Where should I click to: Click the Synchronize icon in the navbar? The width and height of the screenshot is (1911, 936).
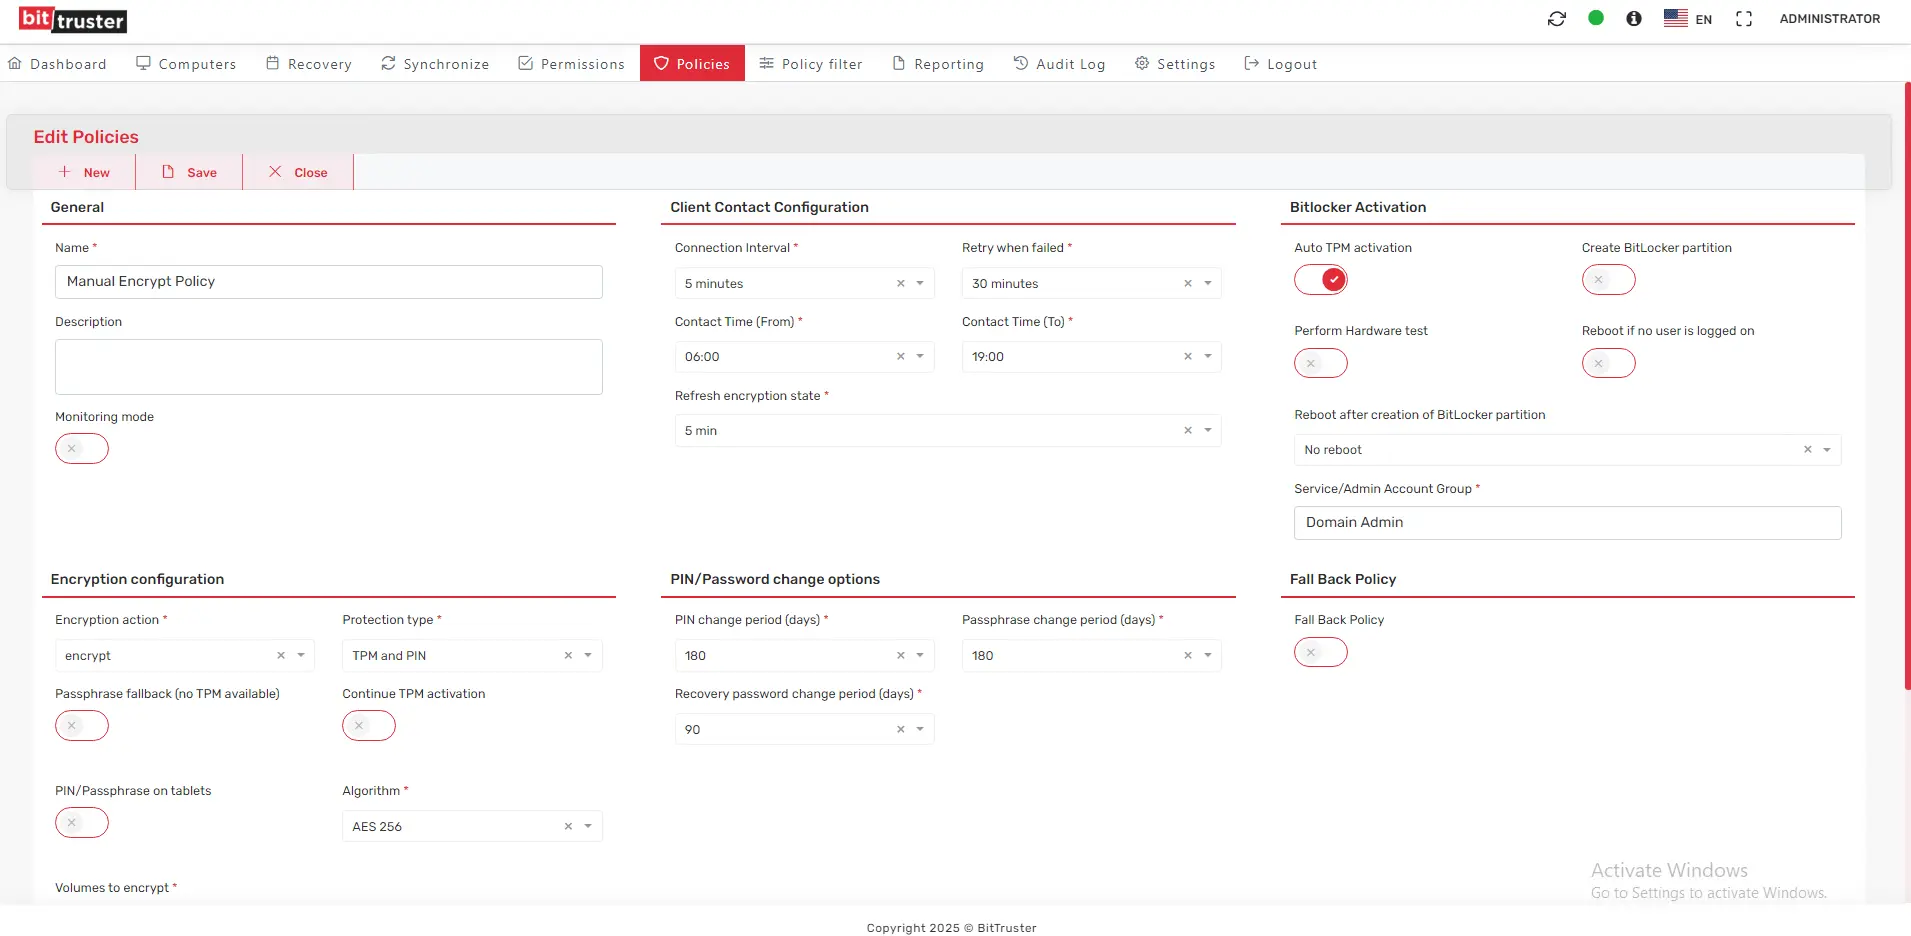coord(386,62)
